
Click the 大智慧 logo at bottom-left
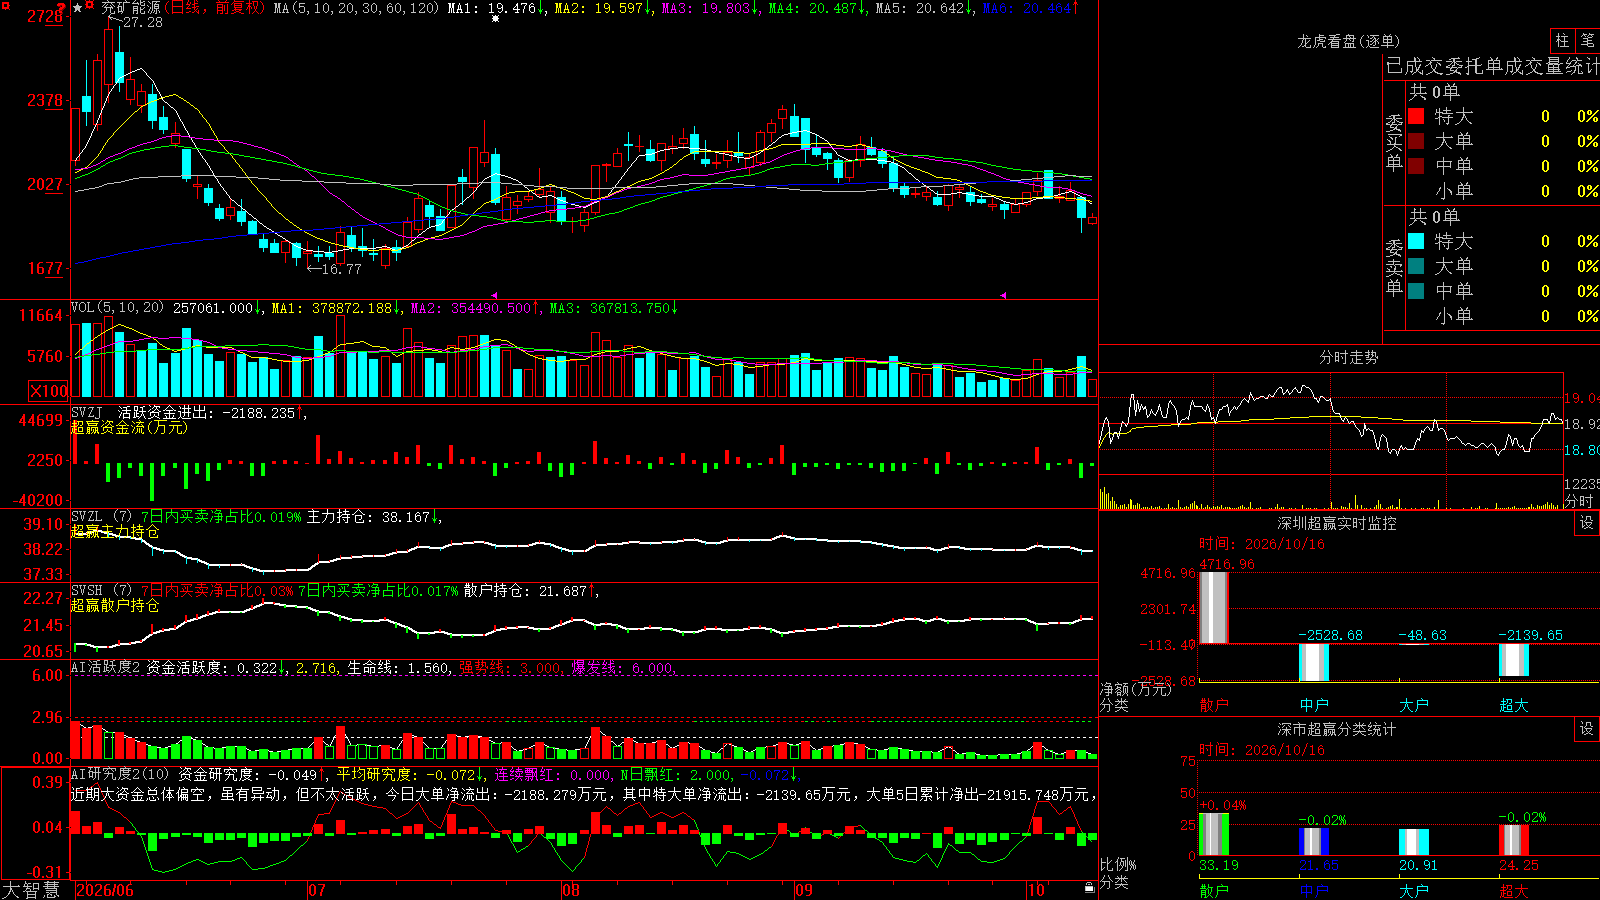[31, 890]
